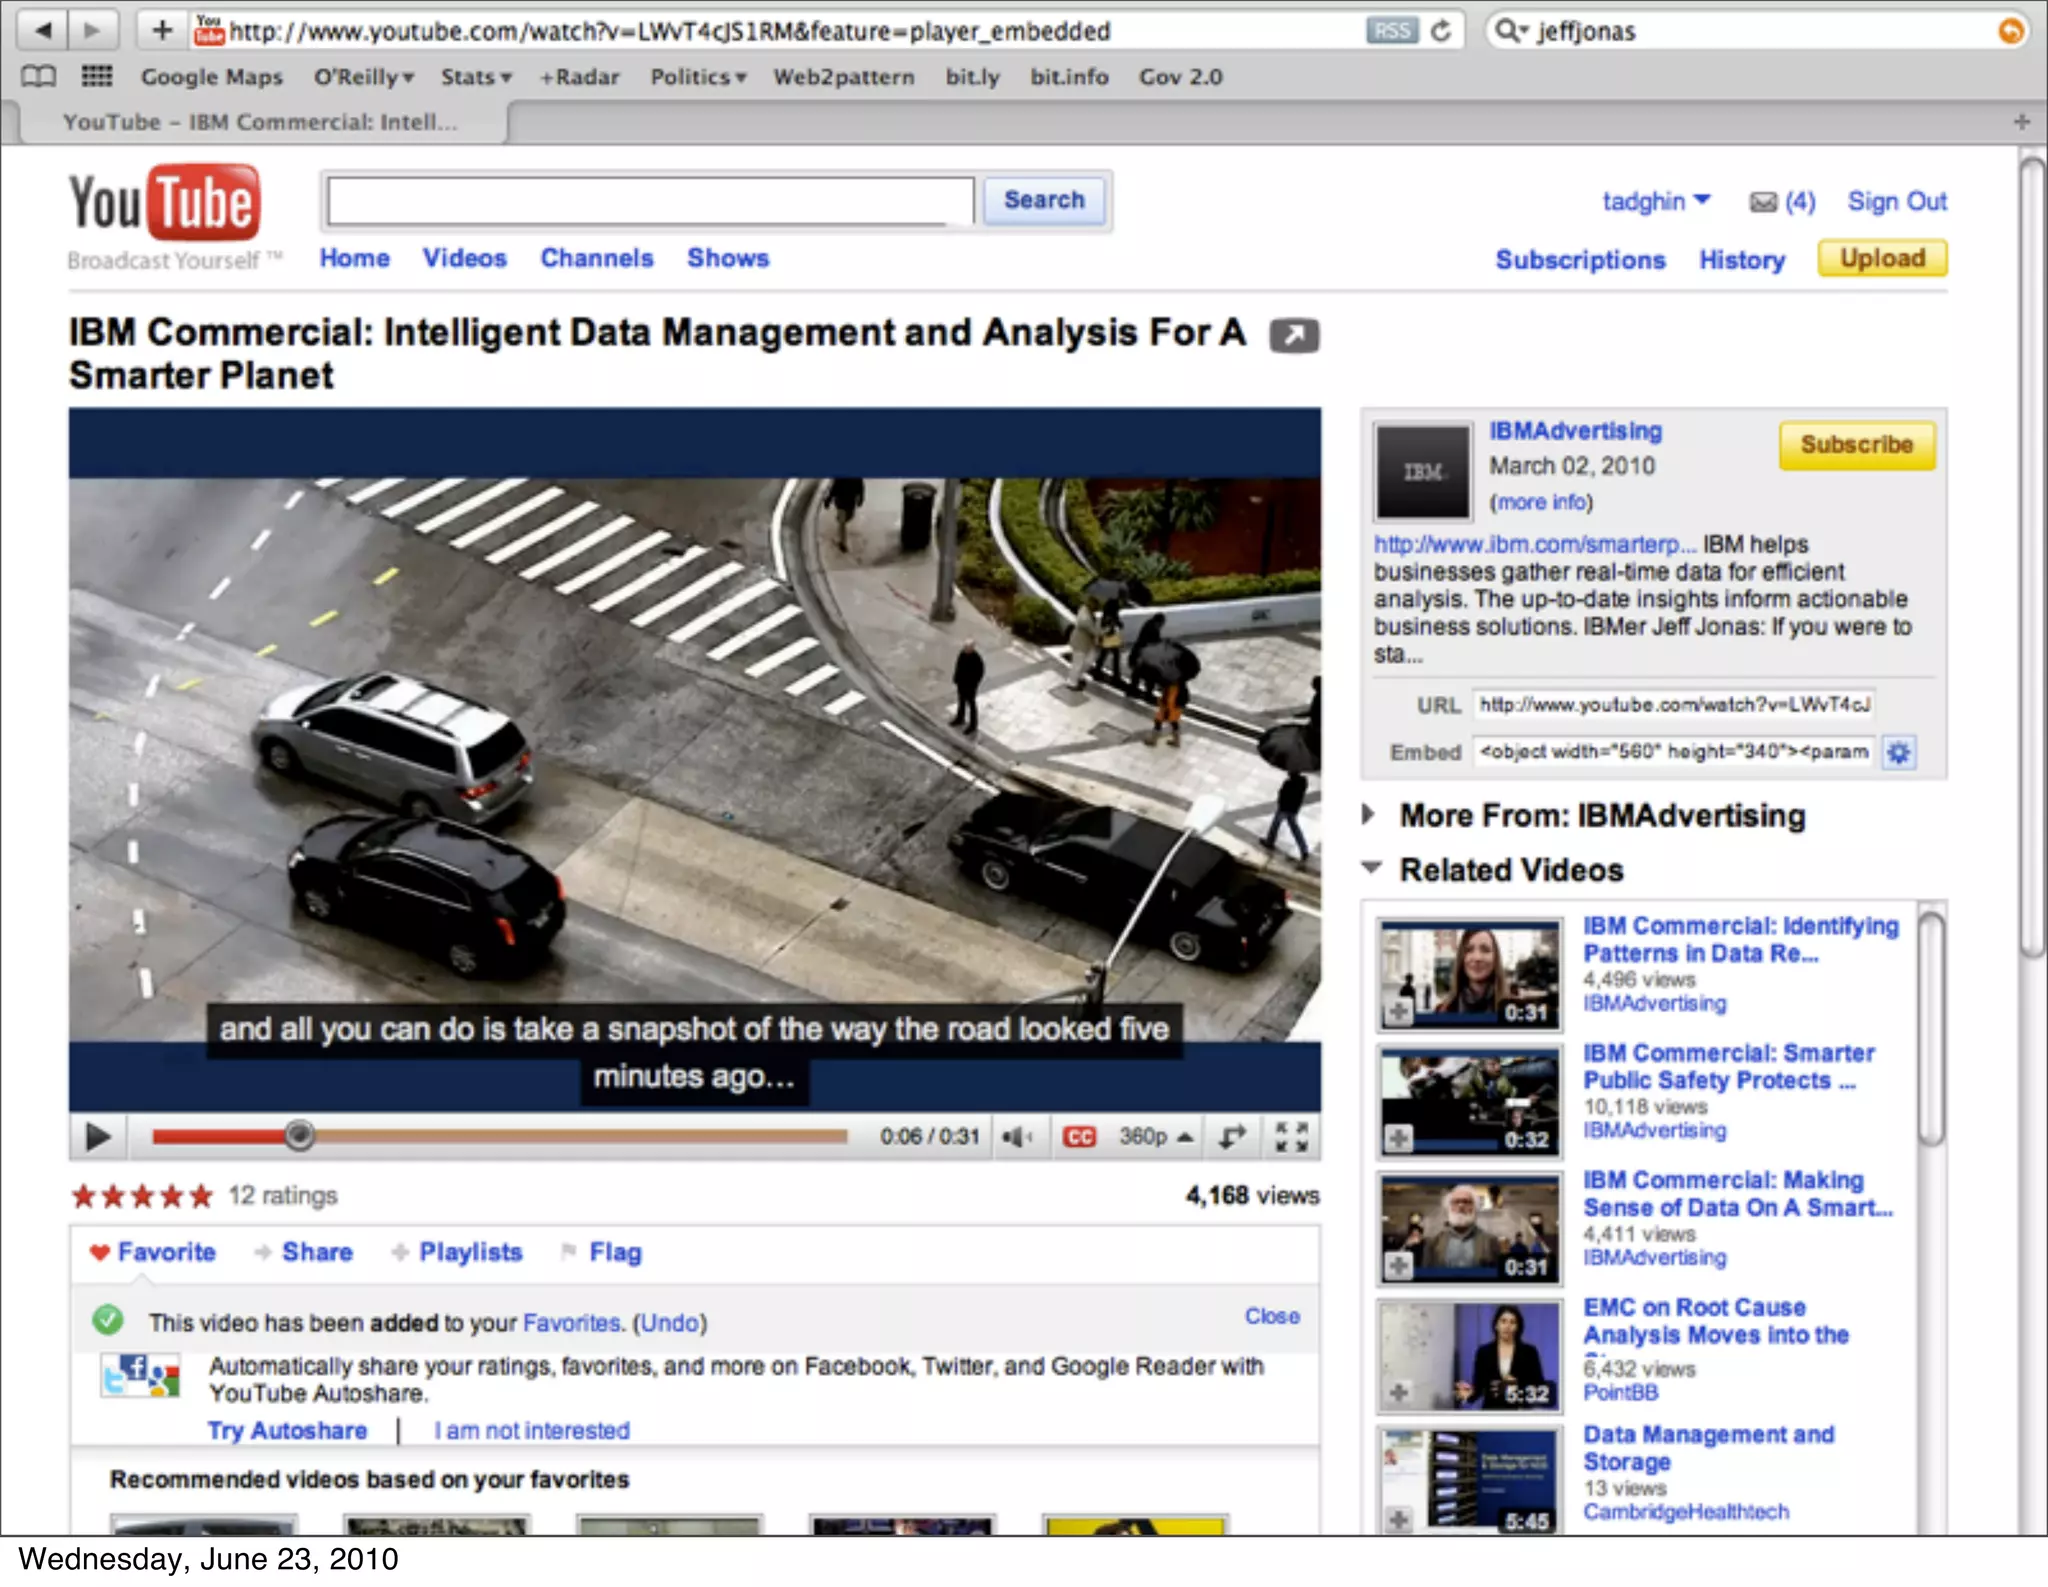Click the Try Autoshare link
2048x1587 pixels.
pos(287,1430)
